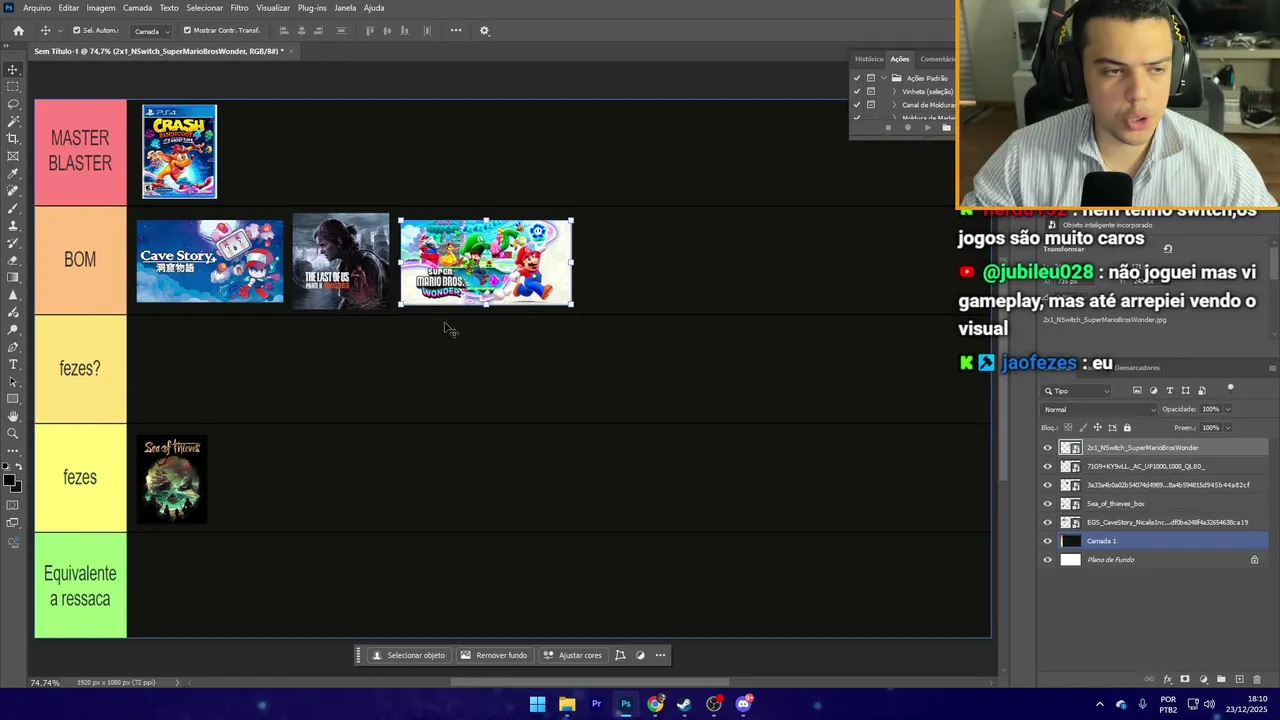This screenshot has height=720, width=1280.
Task: Select the Zoom tool
Action: pos(13,434)
